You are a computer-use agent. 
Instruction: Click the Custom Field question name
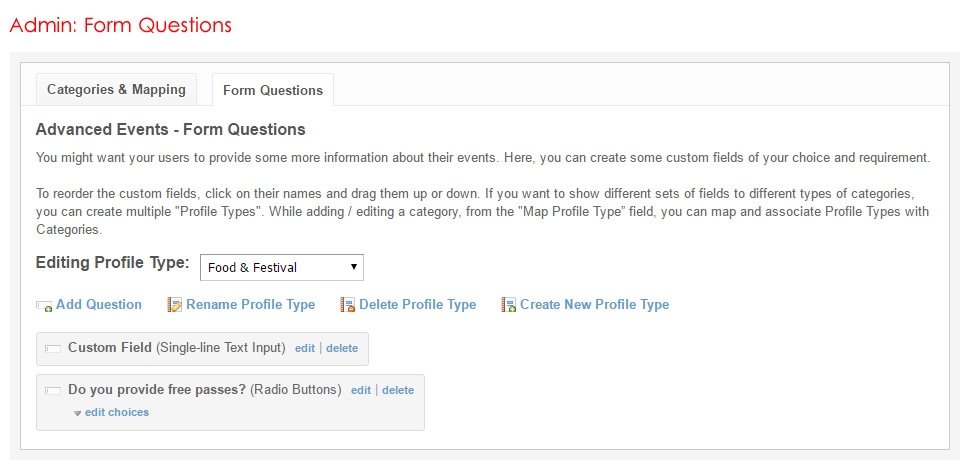[x=110, y=348]
